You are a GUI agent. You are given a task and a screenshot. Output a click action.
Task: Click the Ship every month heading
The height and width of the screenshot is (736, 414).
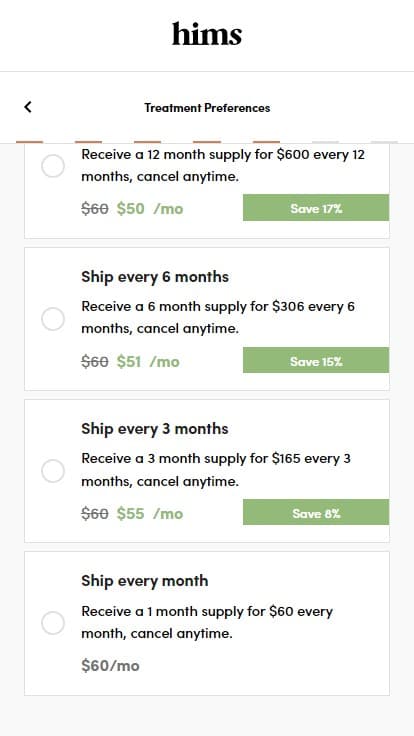tap(145, 581)
